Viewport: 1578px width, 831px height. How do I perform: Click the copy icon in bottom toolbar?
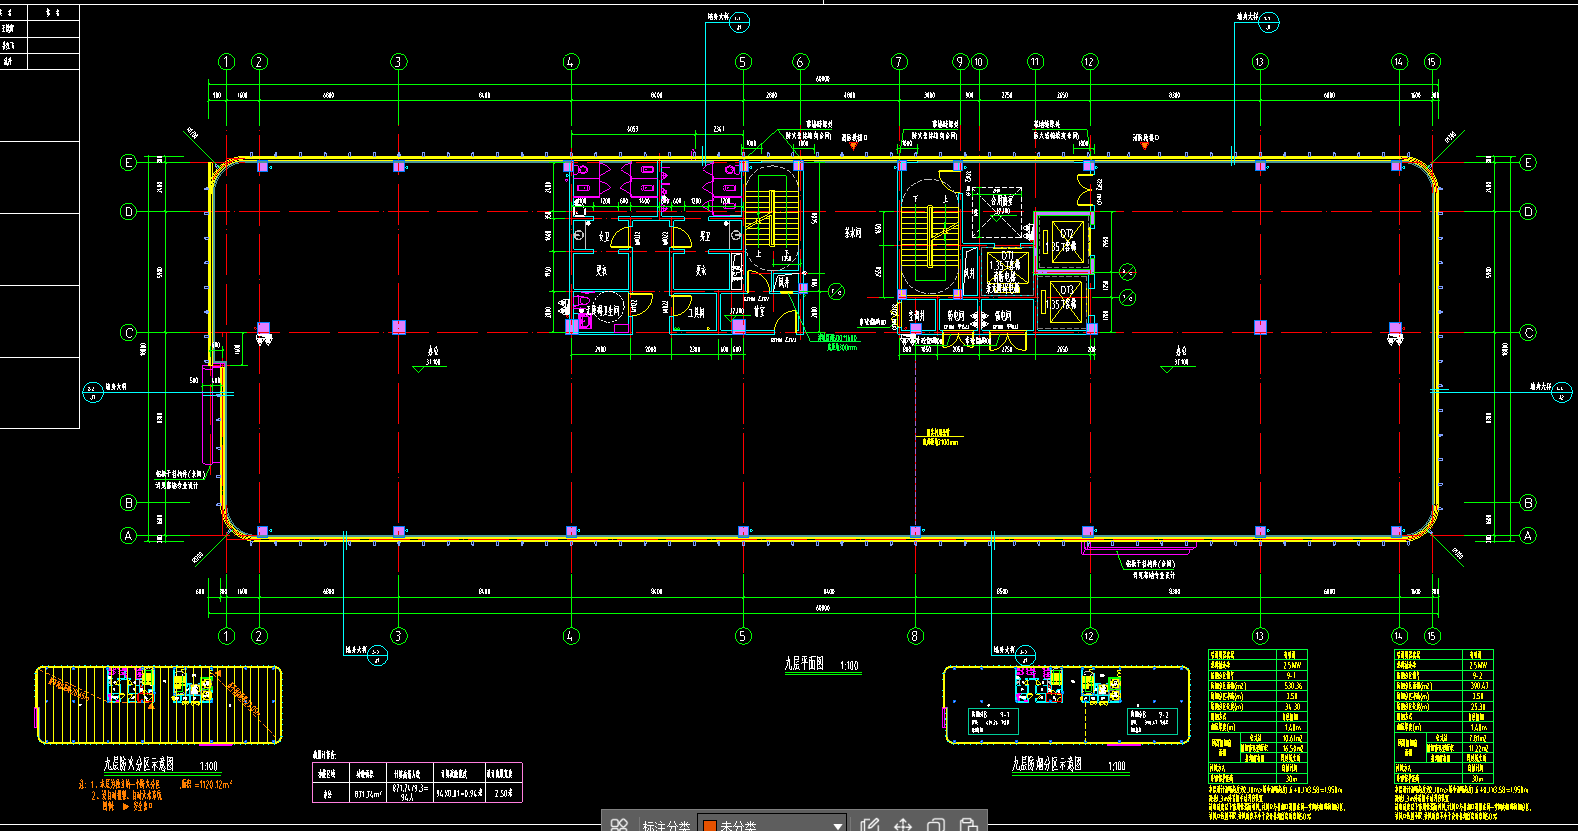click(936, 825)
